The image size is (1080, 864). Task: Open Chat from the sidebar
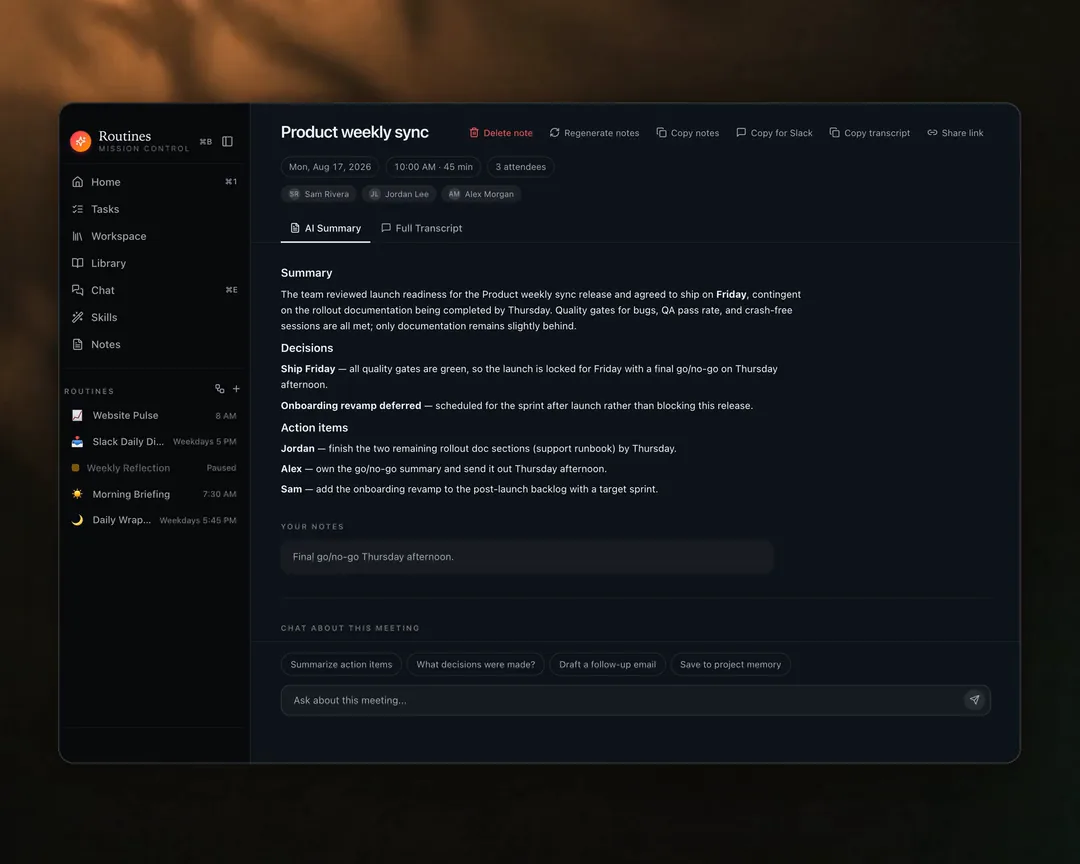154,290
